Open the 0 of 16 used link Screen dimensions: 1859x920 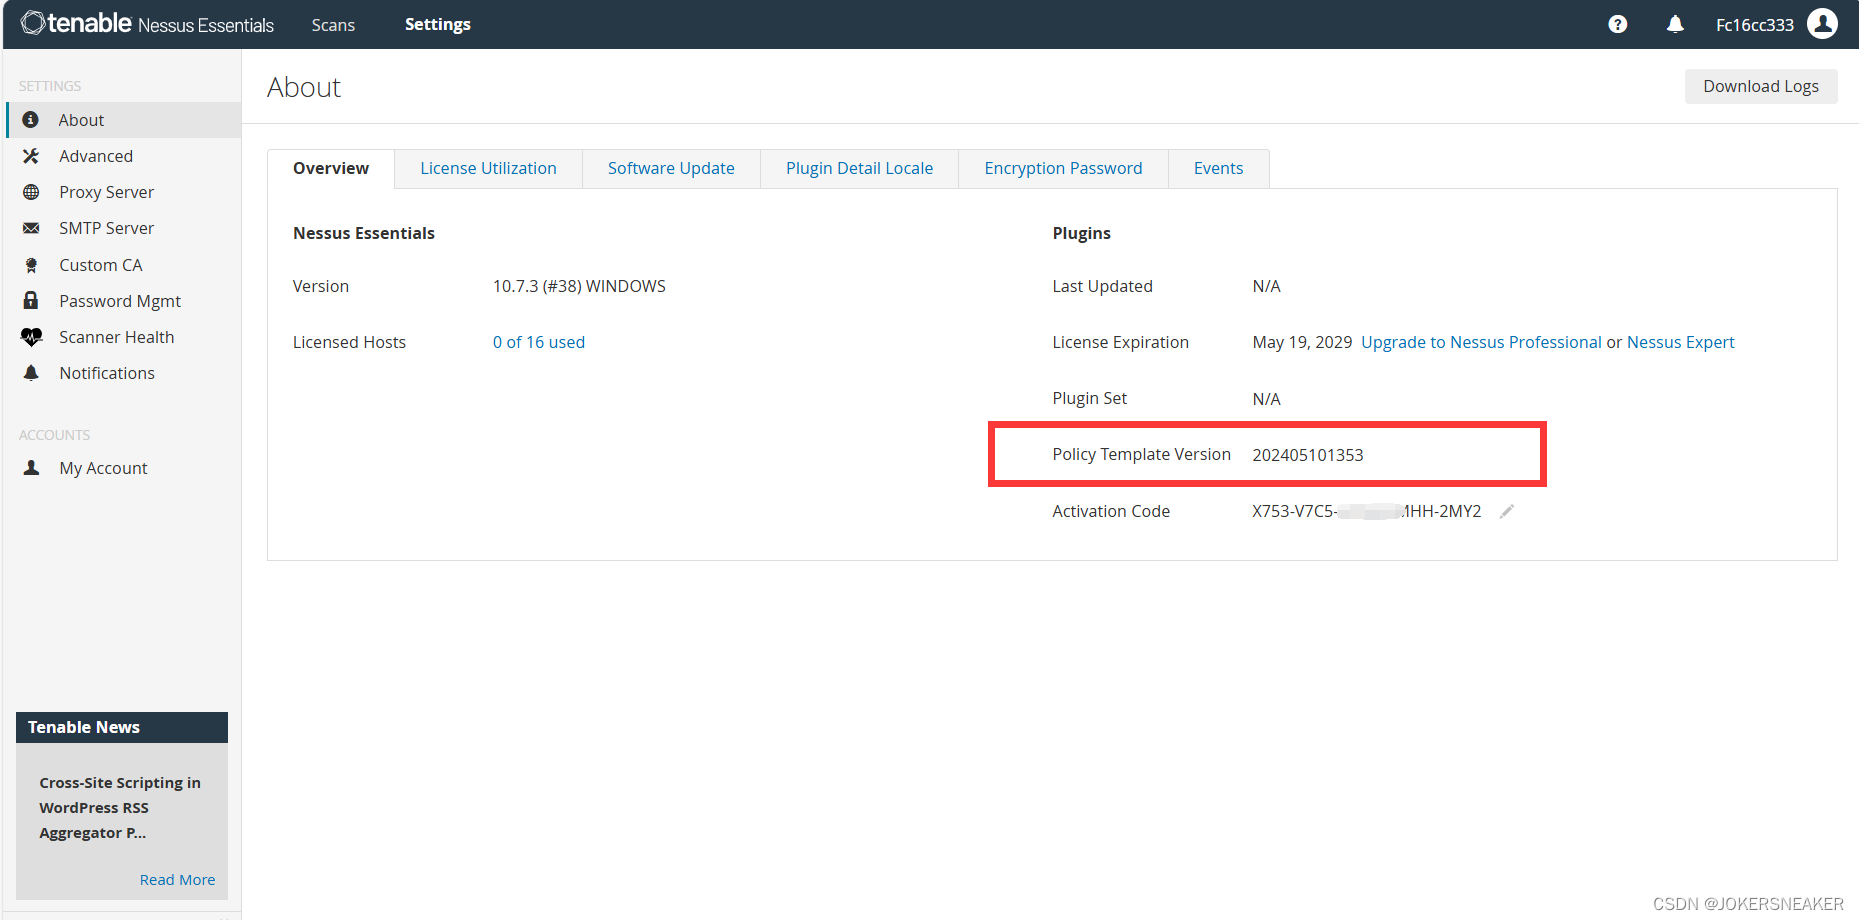coord(539,342)
